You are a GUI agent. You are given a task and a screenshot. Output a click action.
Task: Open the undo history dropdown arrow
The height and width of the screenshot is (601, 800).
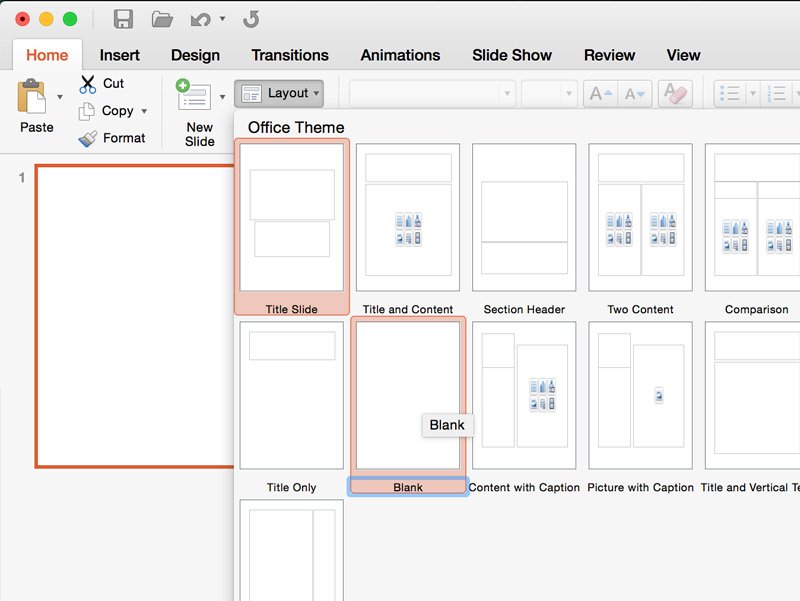point(222,19)
